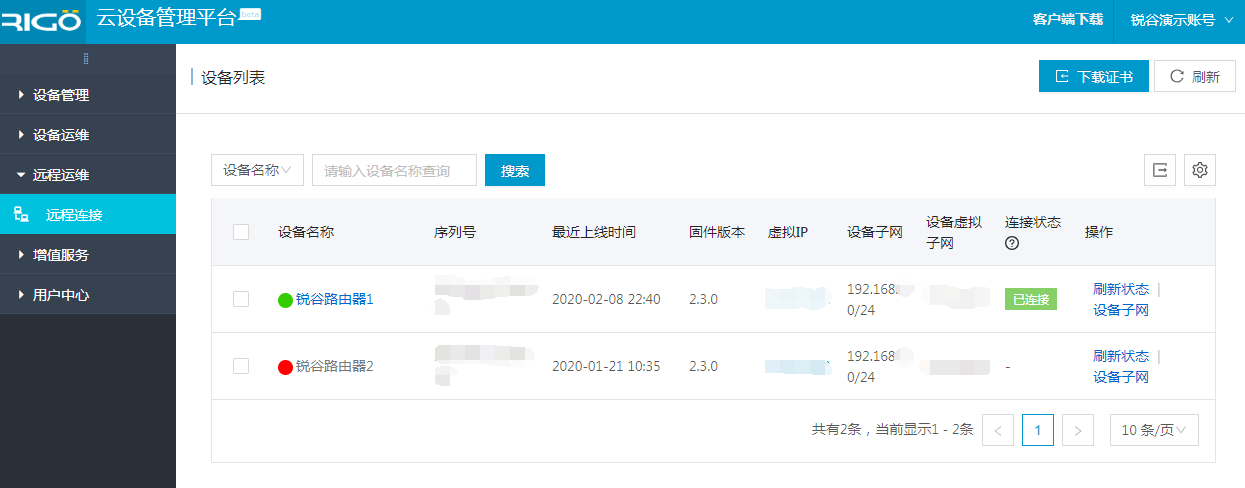The width and height of the screenshot is (1245, 488).
Task: Click the 远程连接 sidebar icon
Action: tap(21, 214)
